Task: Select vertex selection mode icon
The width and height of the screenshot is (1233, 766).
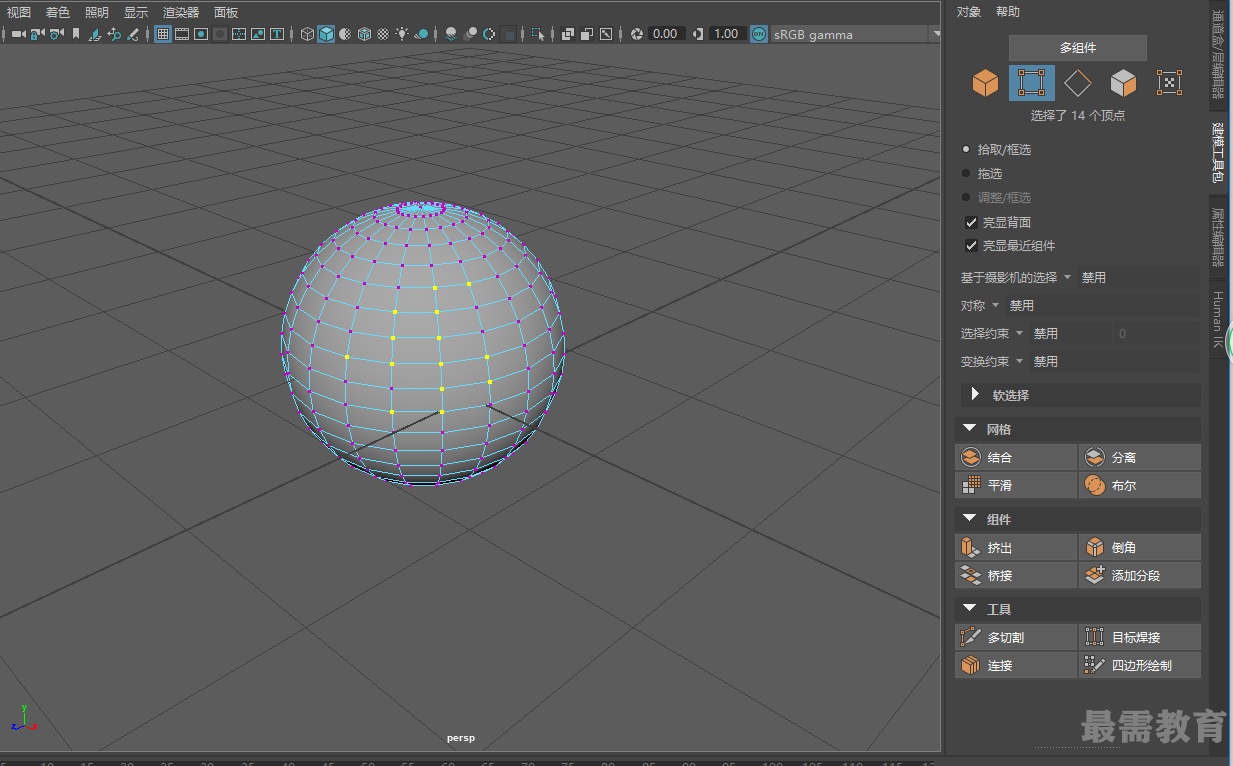Action: [1032, 83]
